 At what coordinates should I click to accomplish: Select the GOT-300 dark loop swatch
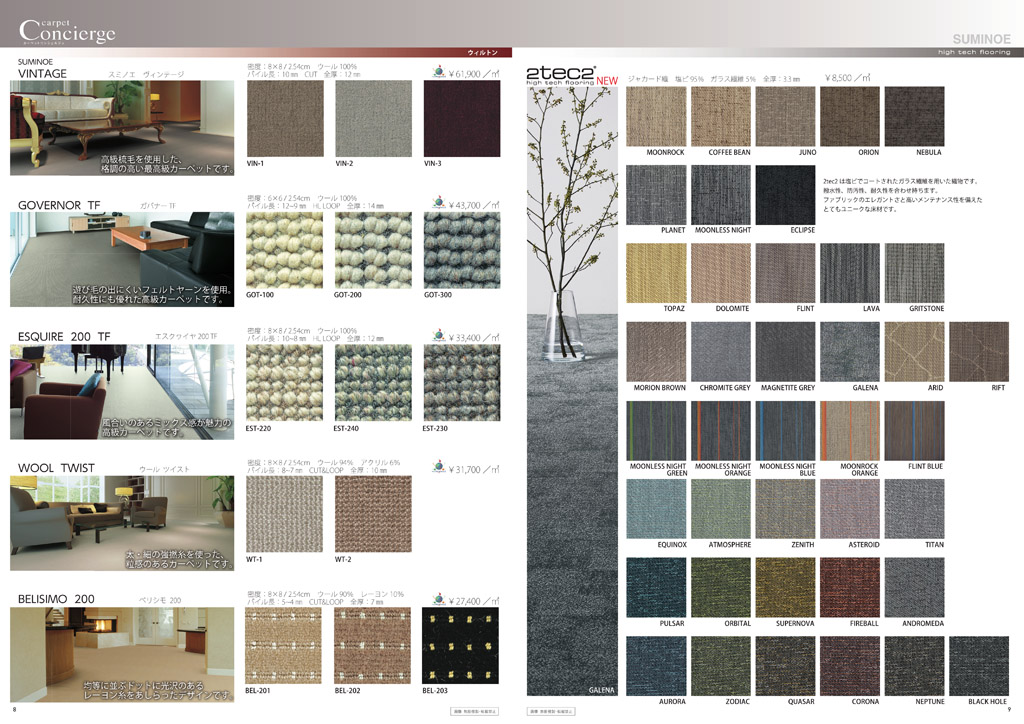(462, 250)
